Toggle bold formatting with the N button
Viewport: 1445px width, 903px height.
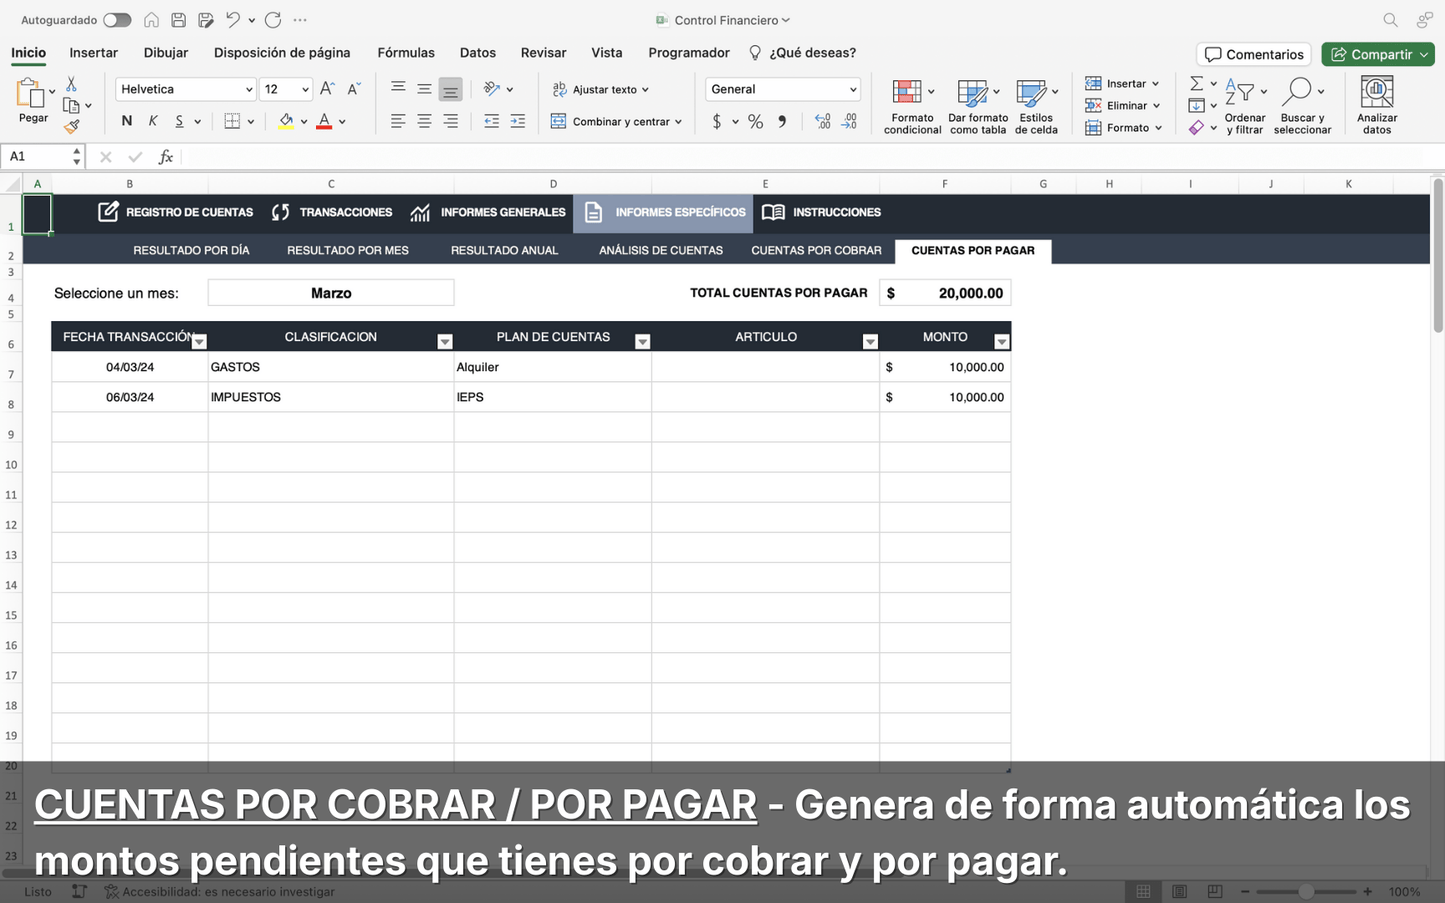pos(125,121)
